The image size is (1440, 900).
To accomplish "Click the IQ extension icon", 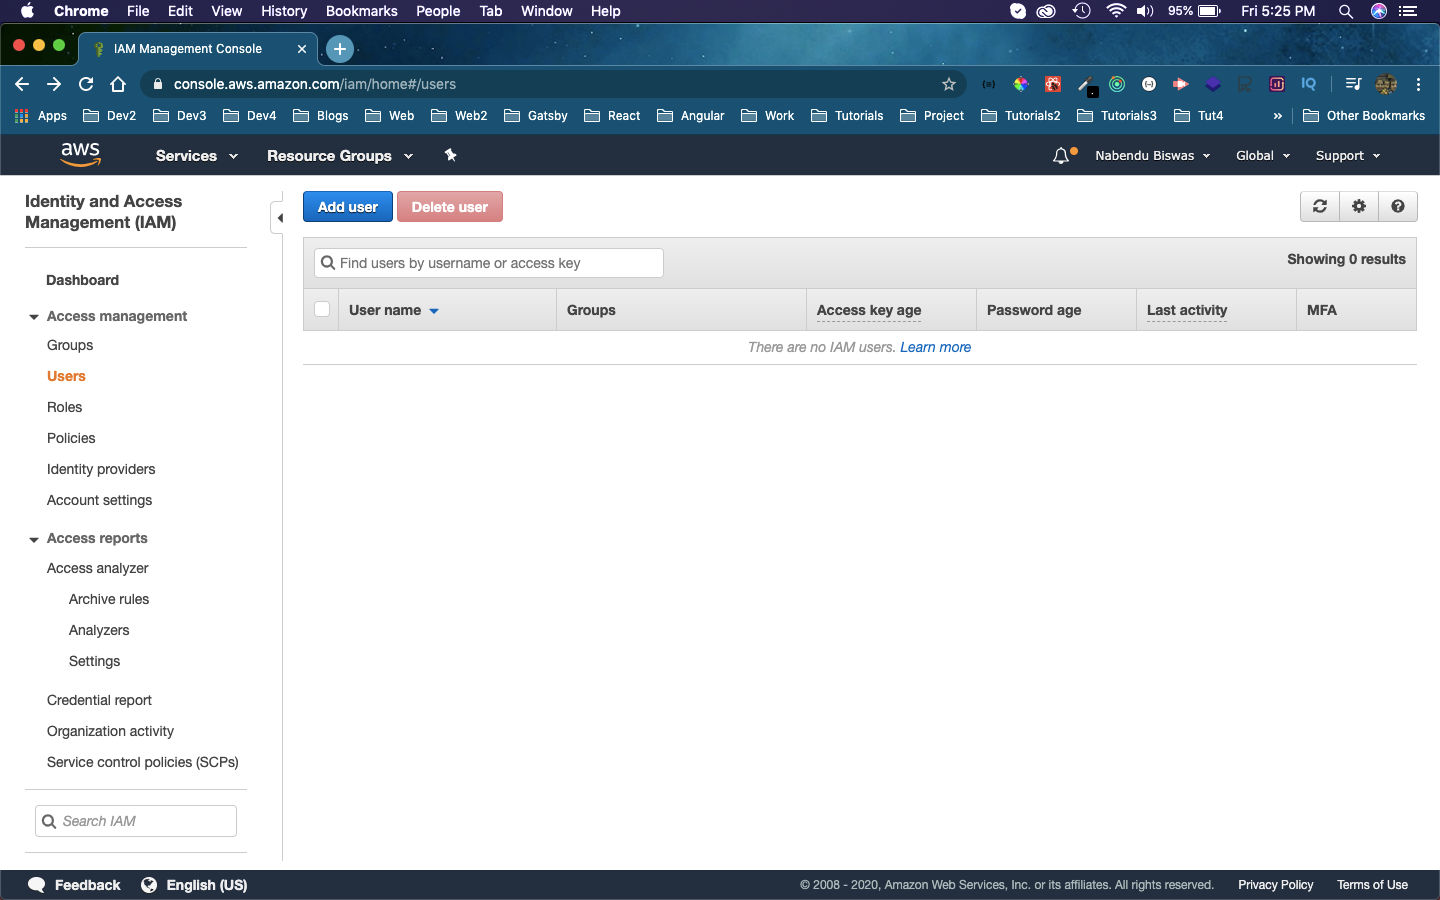I will [1308, 84].
